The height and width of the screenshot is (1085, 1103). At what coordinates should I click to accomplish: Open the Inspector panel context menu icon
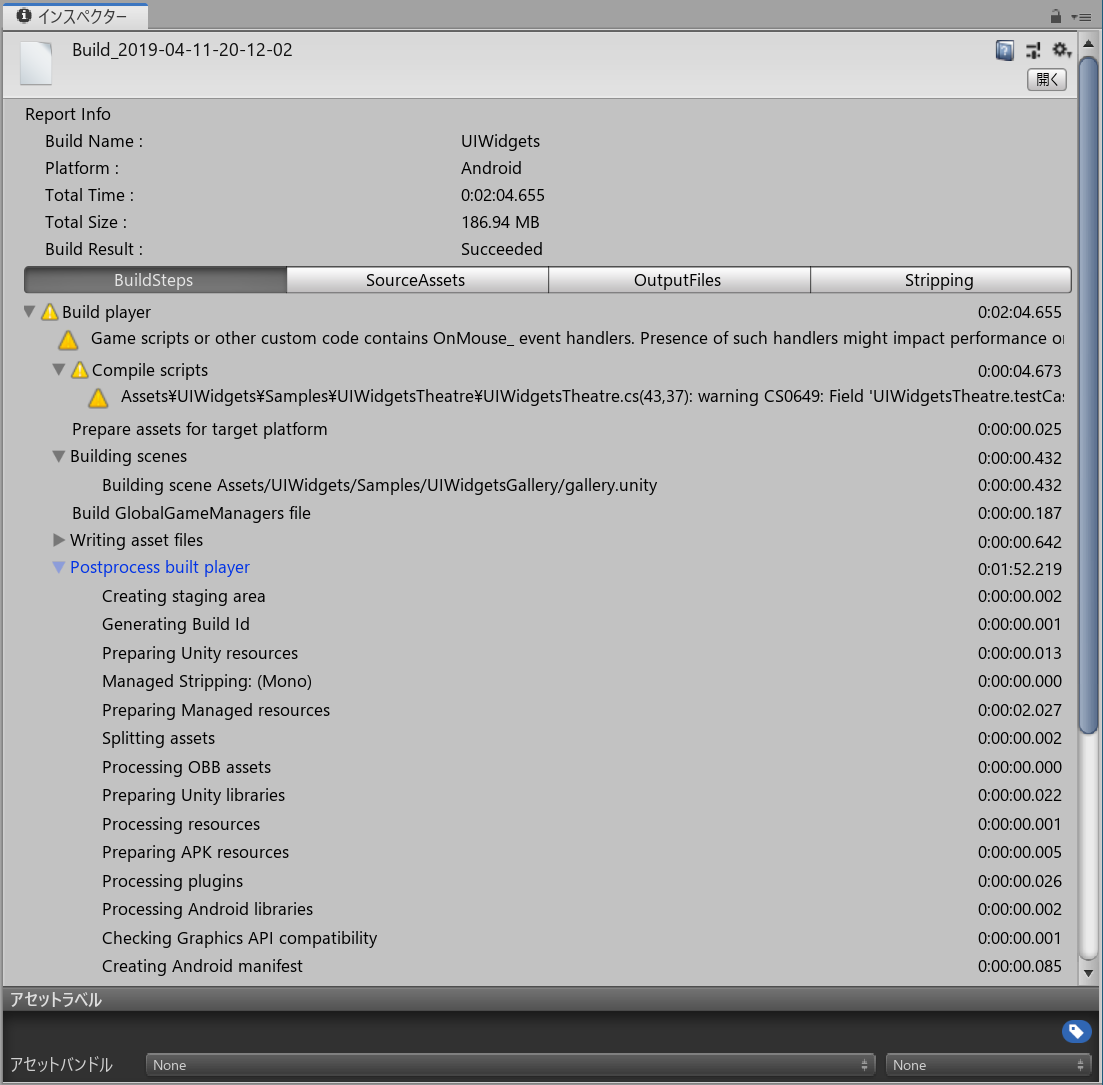pyautogui.click(x=1083, y=16)
